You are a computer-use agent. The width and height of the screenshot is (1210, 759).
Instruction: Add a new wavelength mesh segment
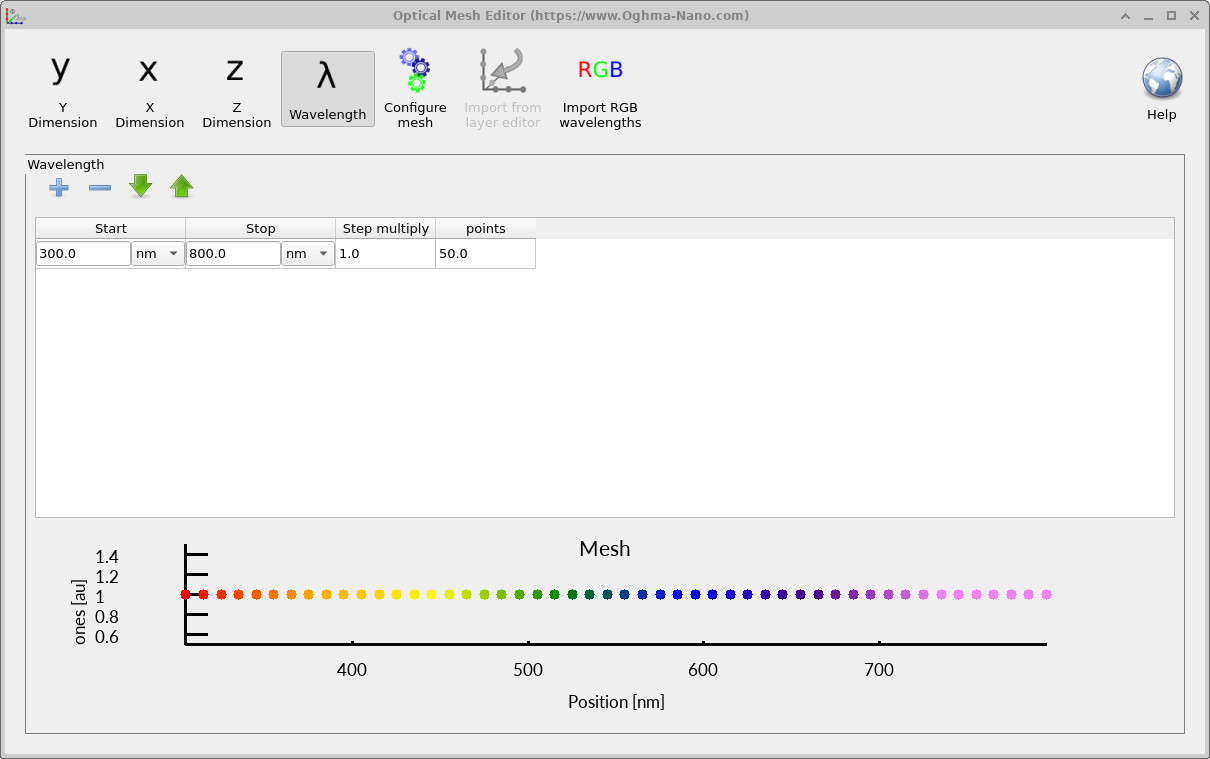pos(58,187)
